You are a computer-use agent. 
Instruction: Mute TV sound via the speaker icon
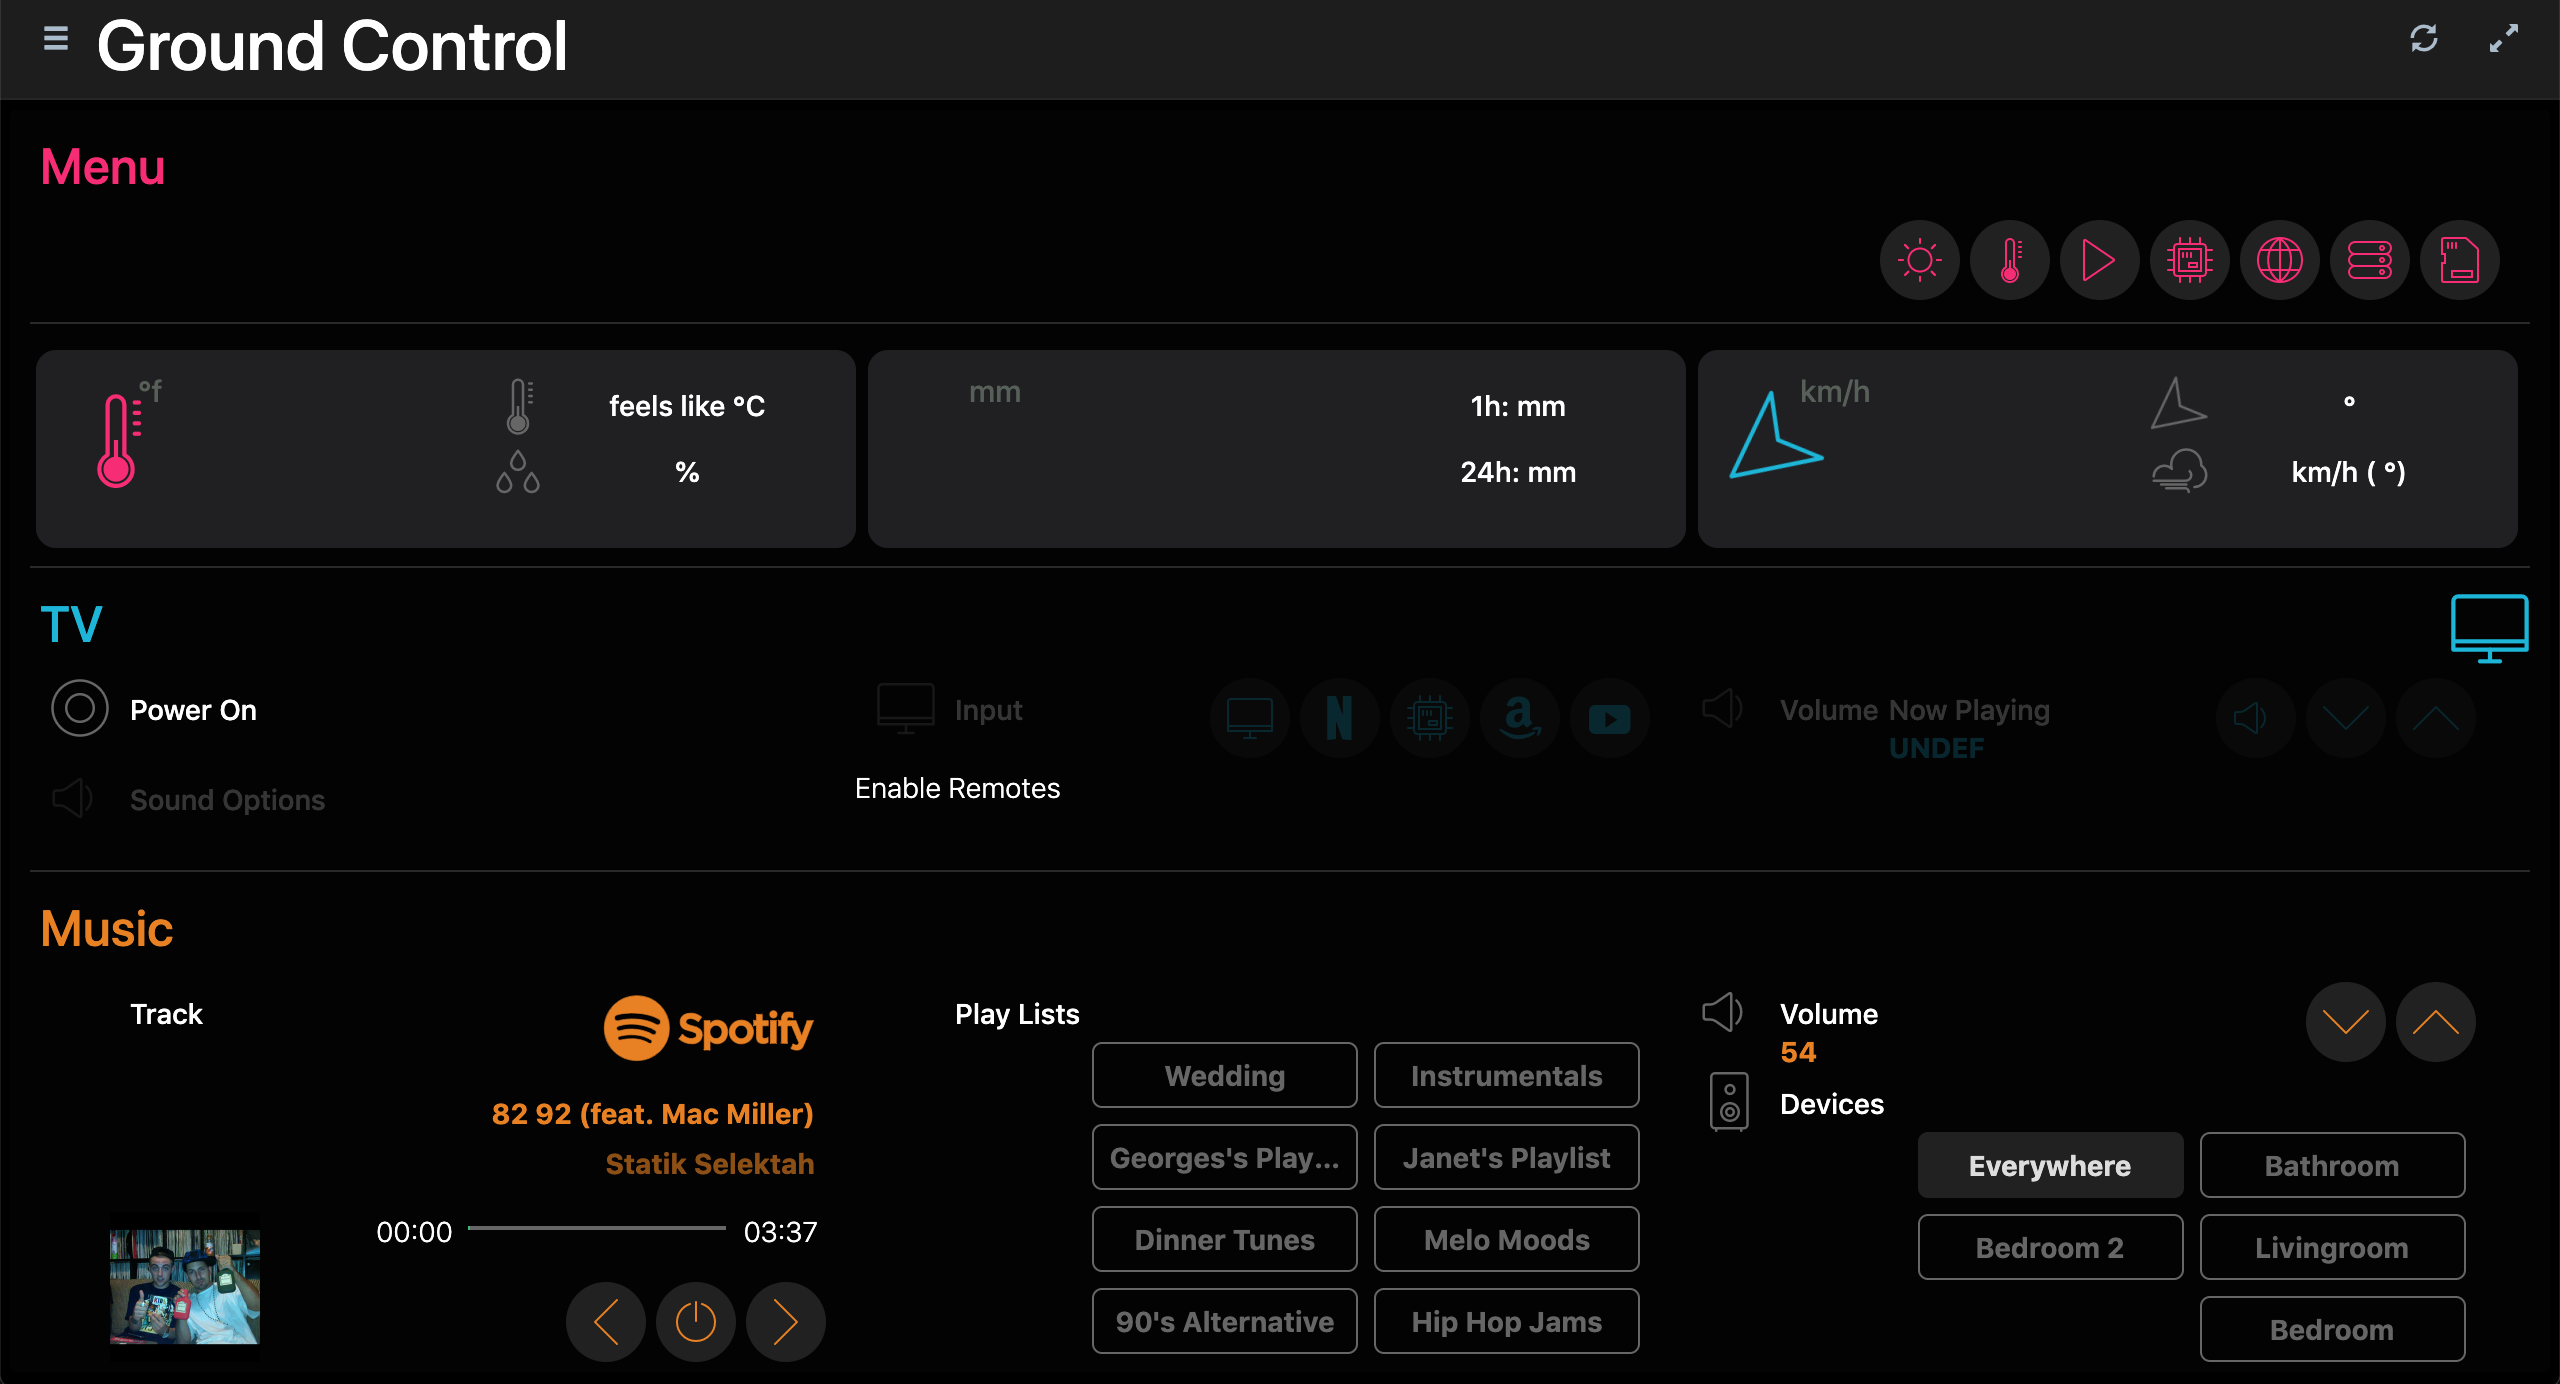pyautogui.click(x=2253, y=718)
